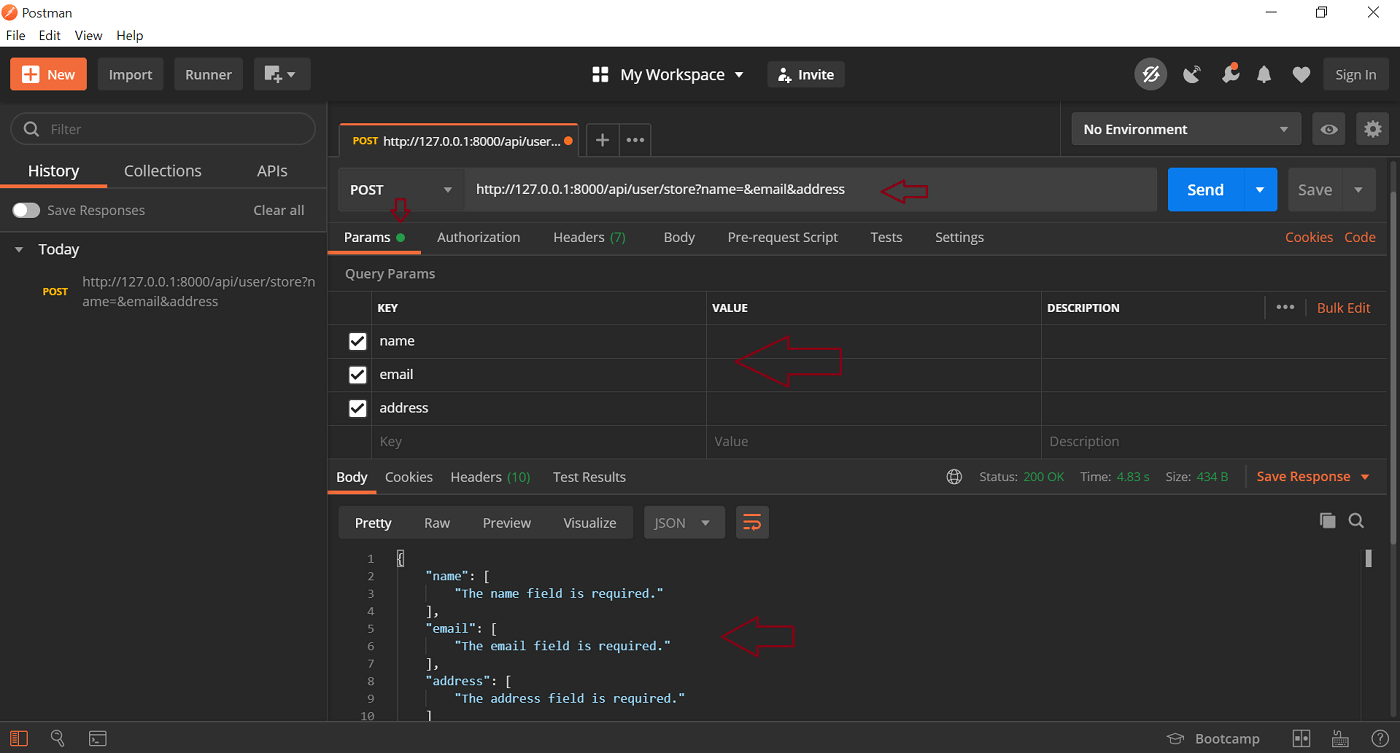Open help question mark icon

point(1379,738)
